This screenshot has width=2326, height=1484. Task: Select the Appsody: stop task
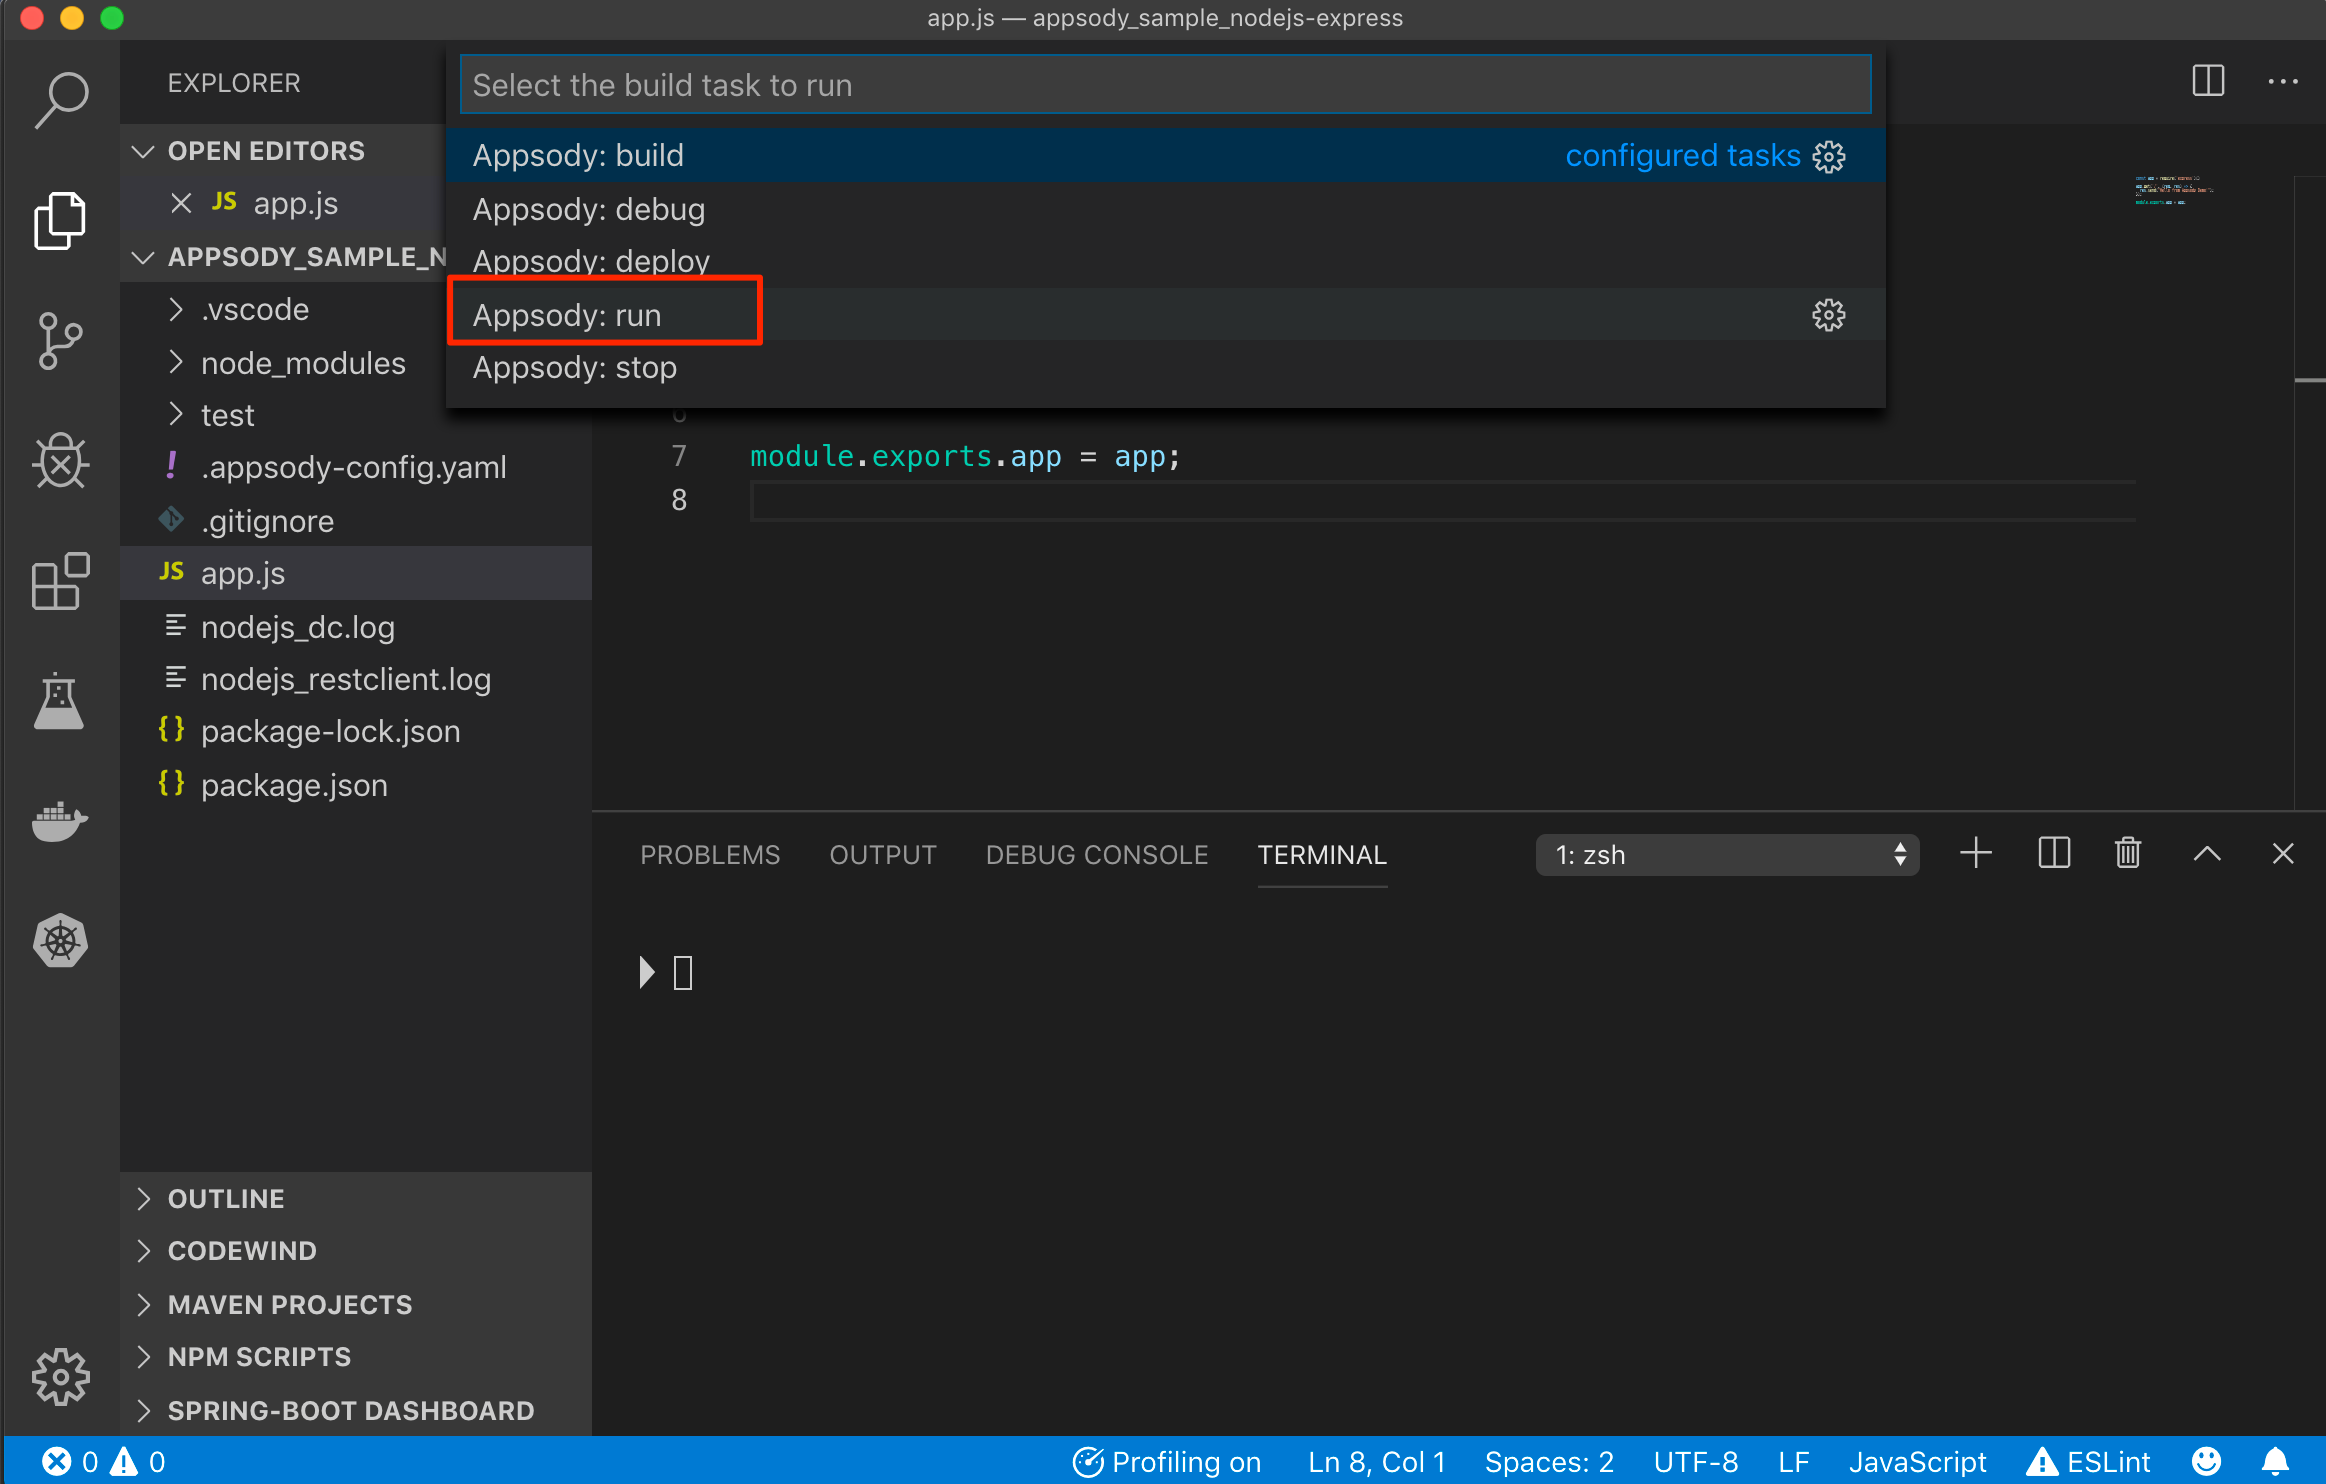[1166, 367]
